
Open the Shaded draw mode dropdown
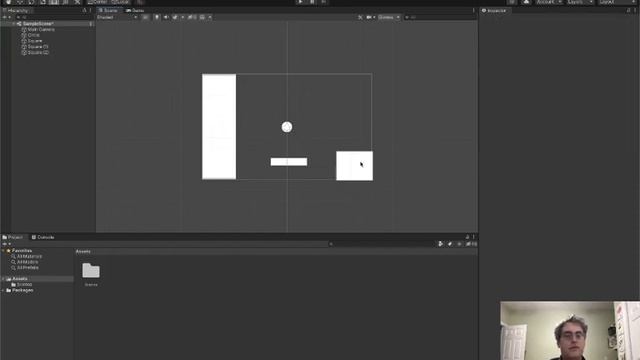tap(117, 18)
